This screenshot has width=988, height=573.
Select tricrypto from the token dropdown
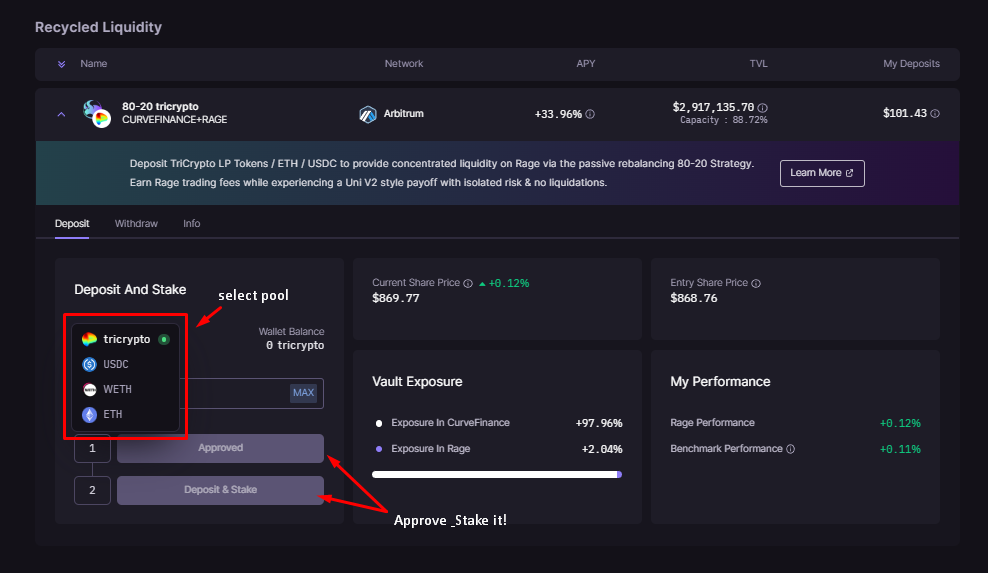tap(125, 339)
